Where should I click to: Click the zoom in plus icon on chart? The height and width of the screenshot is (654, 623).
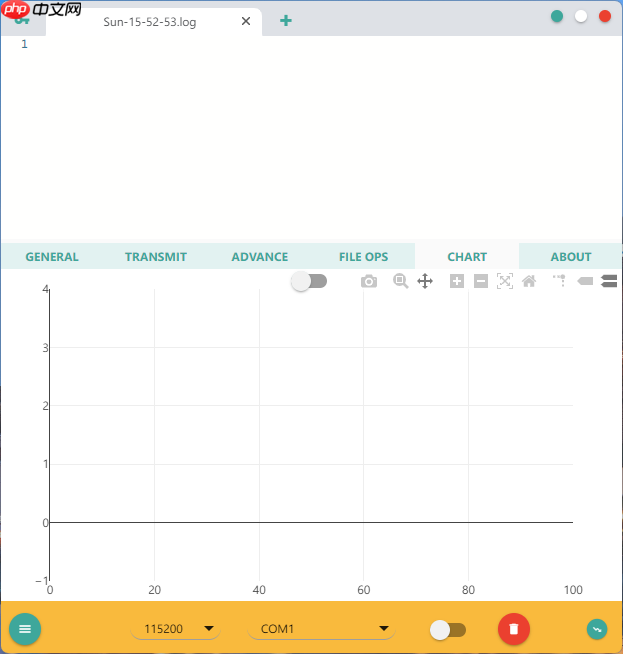(457, 282)
